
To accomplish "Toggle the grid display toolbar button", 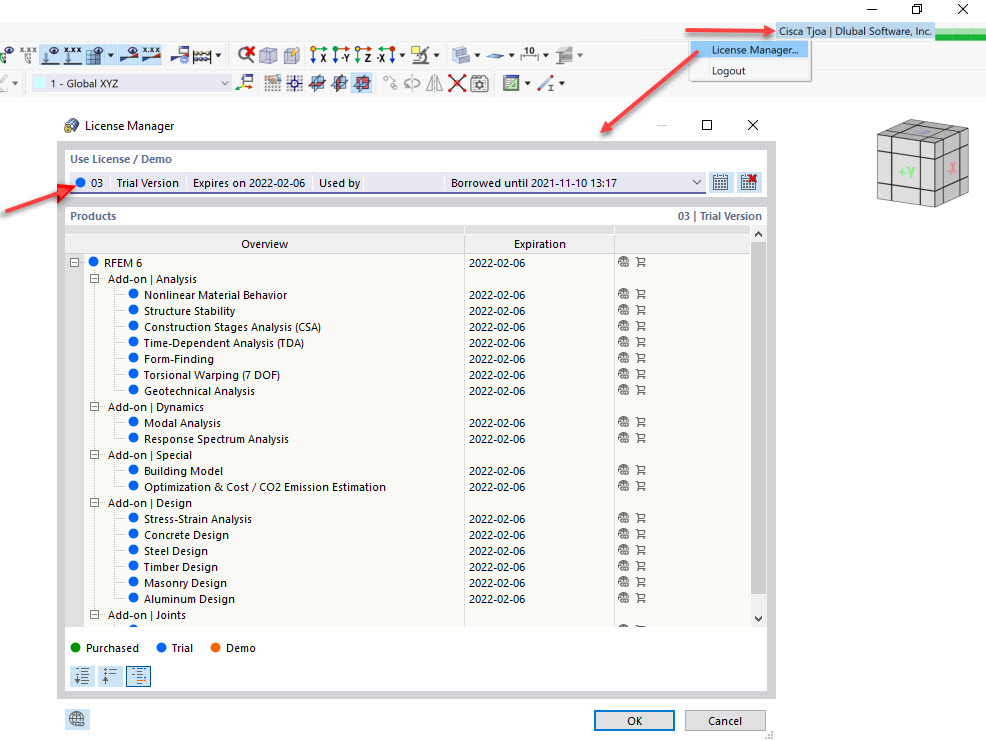I will (271, 84).
